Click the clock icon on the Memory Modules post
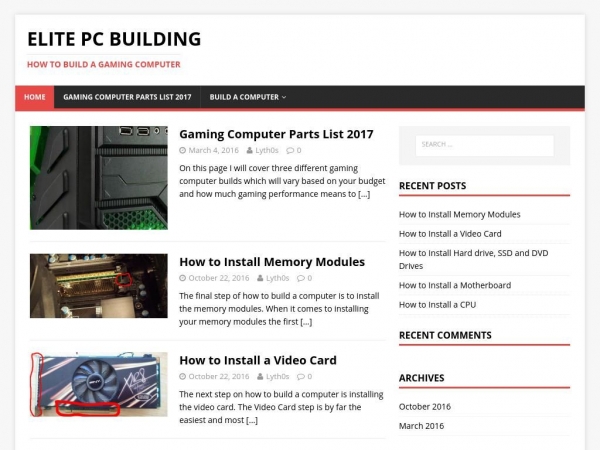Image resolution: width=600 pixels, height=450 pixels. pyautogui.click(x=183, y=278)
